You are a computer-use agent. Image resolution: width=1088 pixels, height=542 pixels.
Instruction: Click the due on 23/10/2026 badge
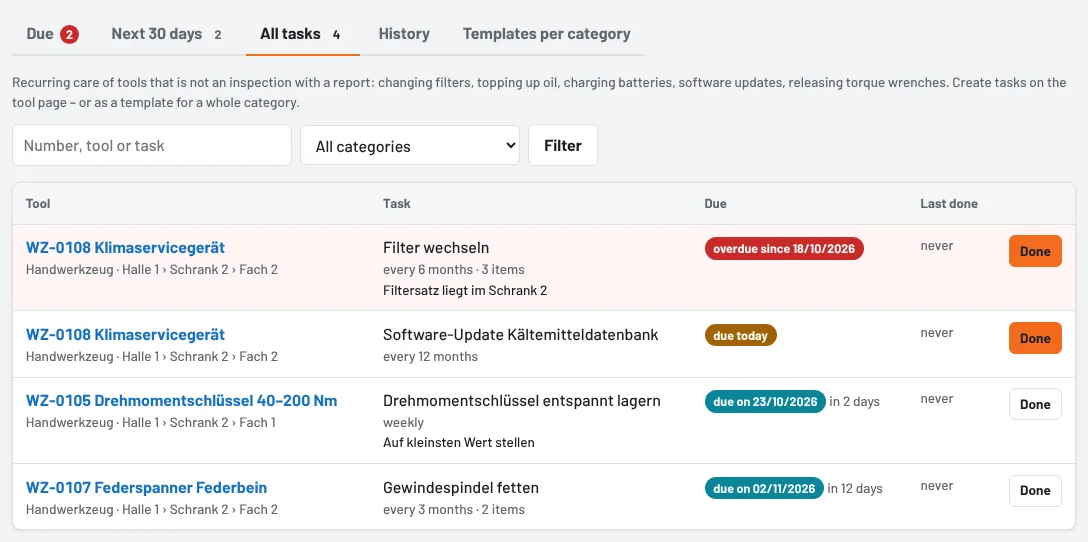coord(765,402)
